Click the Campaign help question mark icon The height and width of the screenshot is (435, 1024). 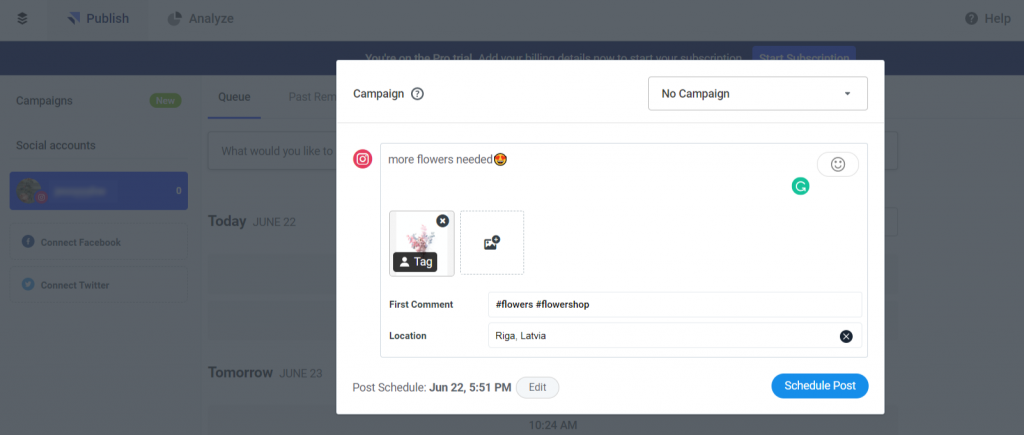pyautogui.click(x=417, y=93)
